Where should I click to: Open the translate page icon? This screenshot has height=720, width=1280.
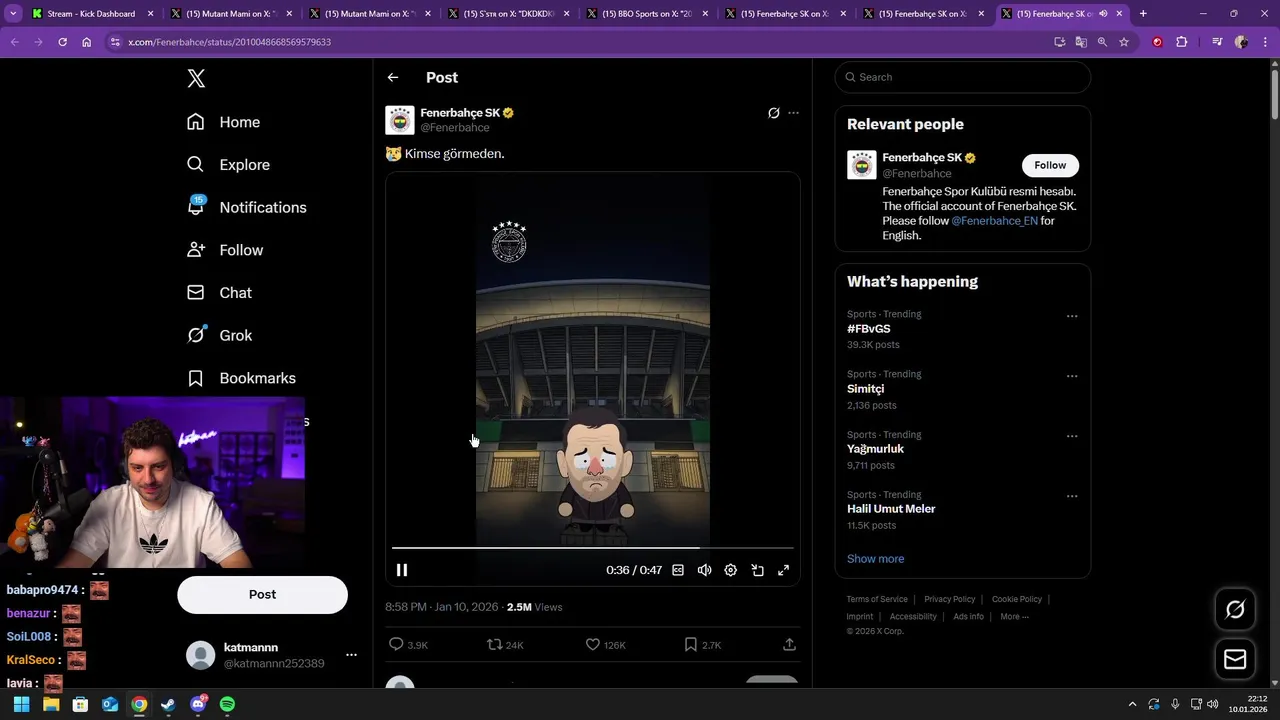pos(1081,42)
